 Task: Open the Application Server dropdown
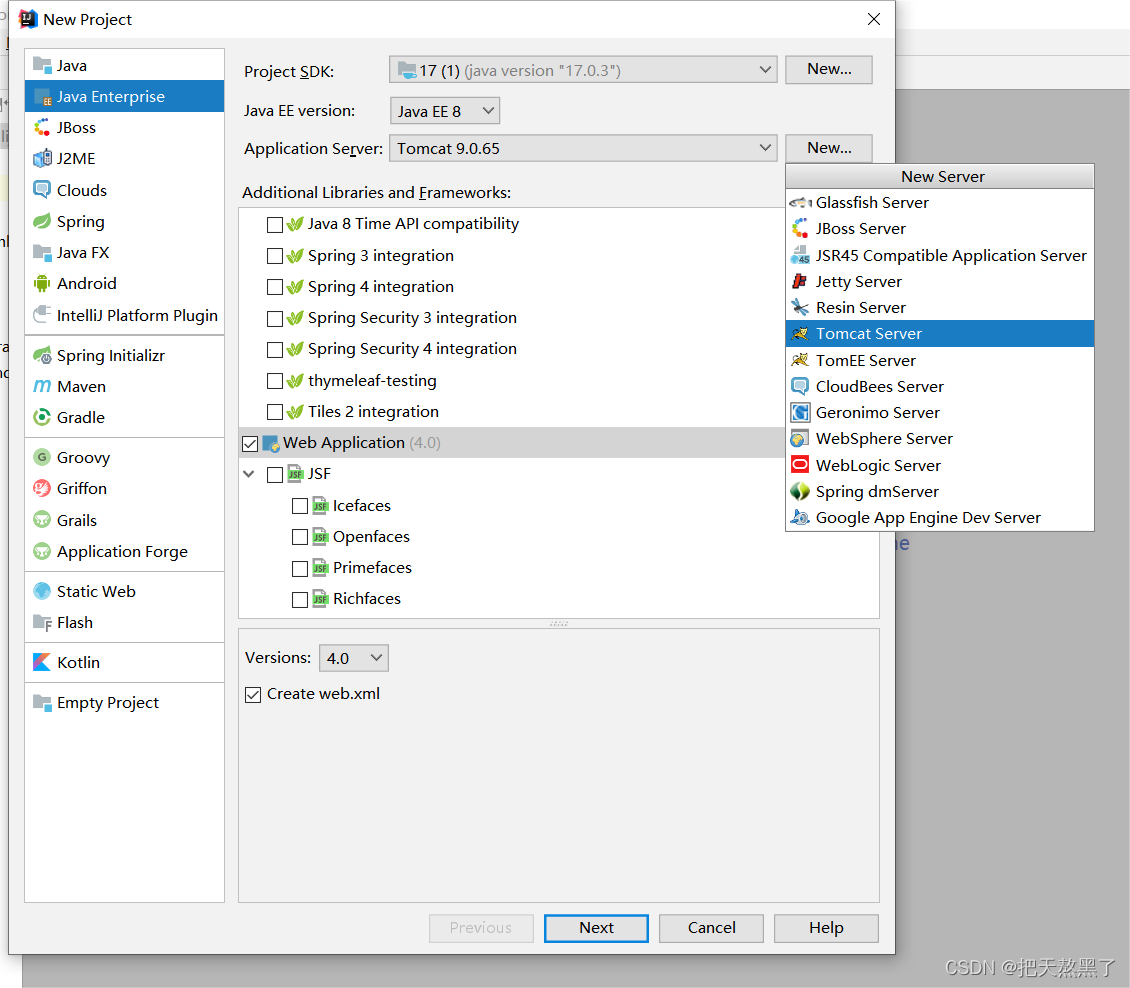[x=583, y=148]
